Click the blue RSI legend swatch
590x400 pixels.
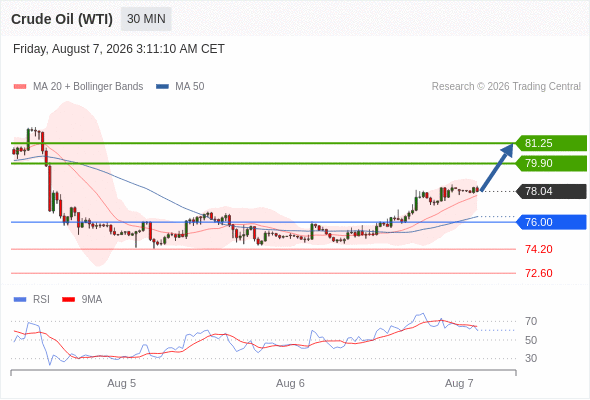tap(20, 300)
